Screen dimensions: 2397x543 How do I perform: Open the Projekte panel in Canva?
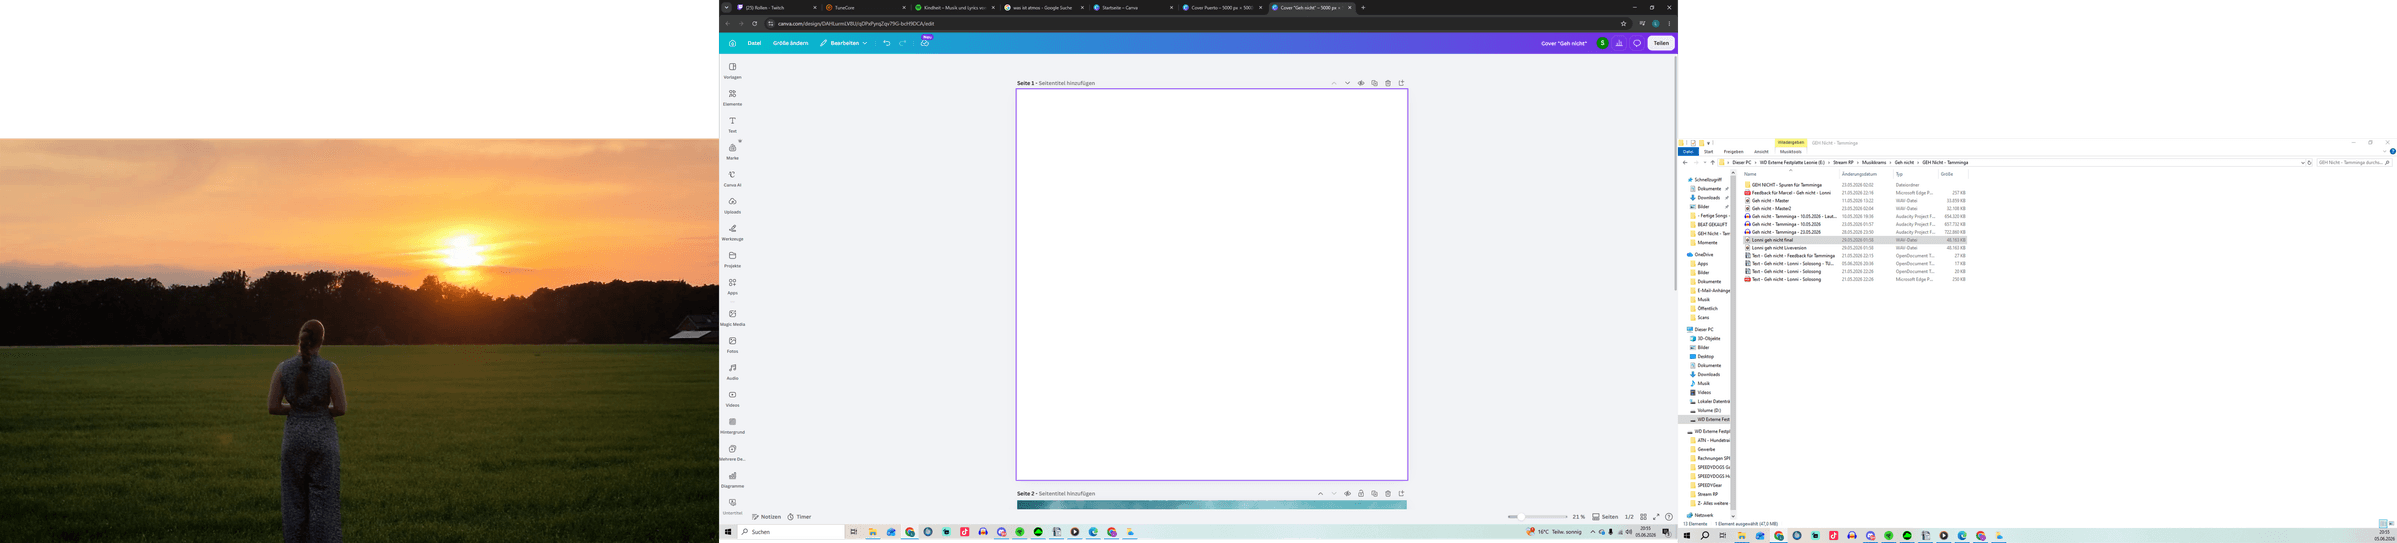732,259
